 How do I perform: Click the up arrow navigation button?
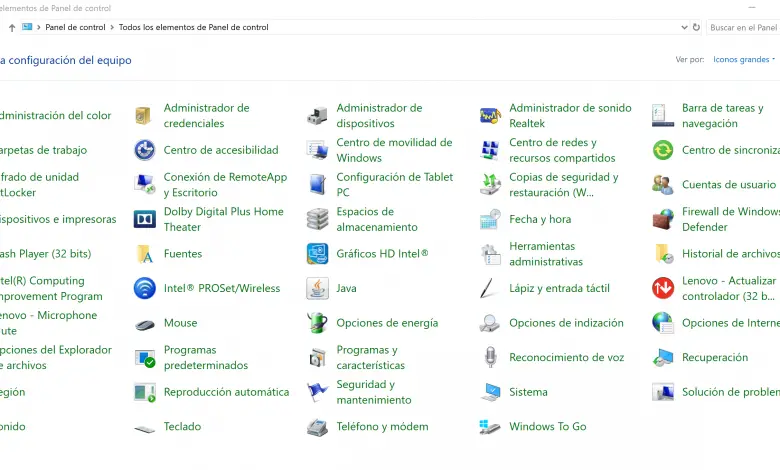12,28
